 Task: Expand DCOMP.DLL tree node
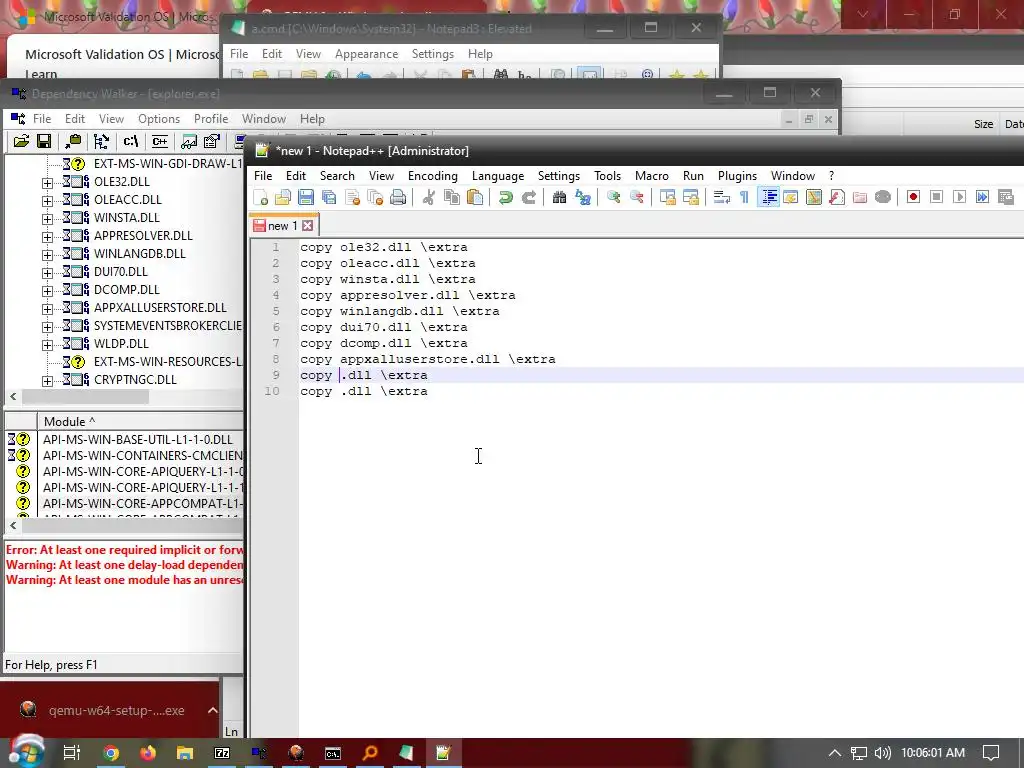click(47, 291)
